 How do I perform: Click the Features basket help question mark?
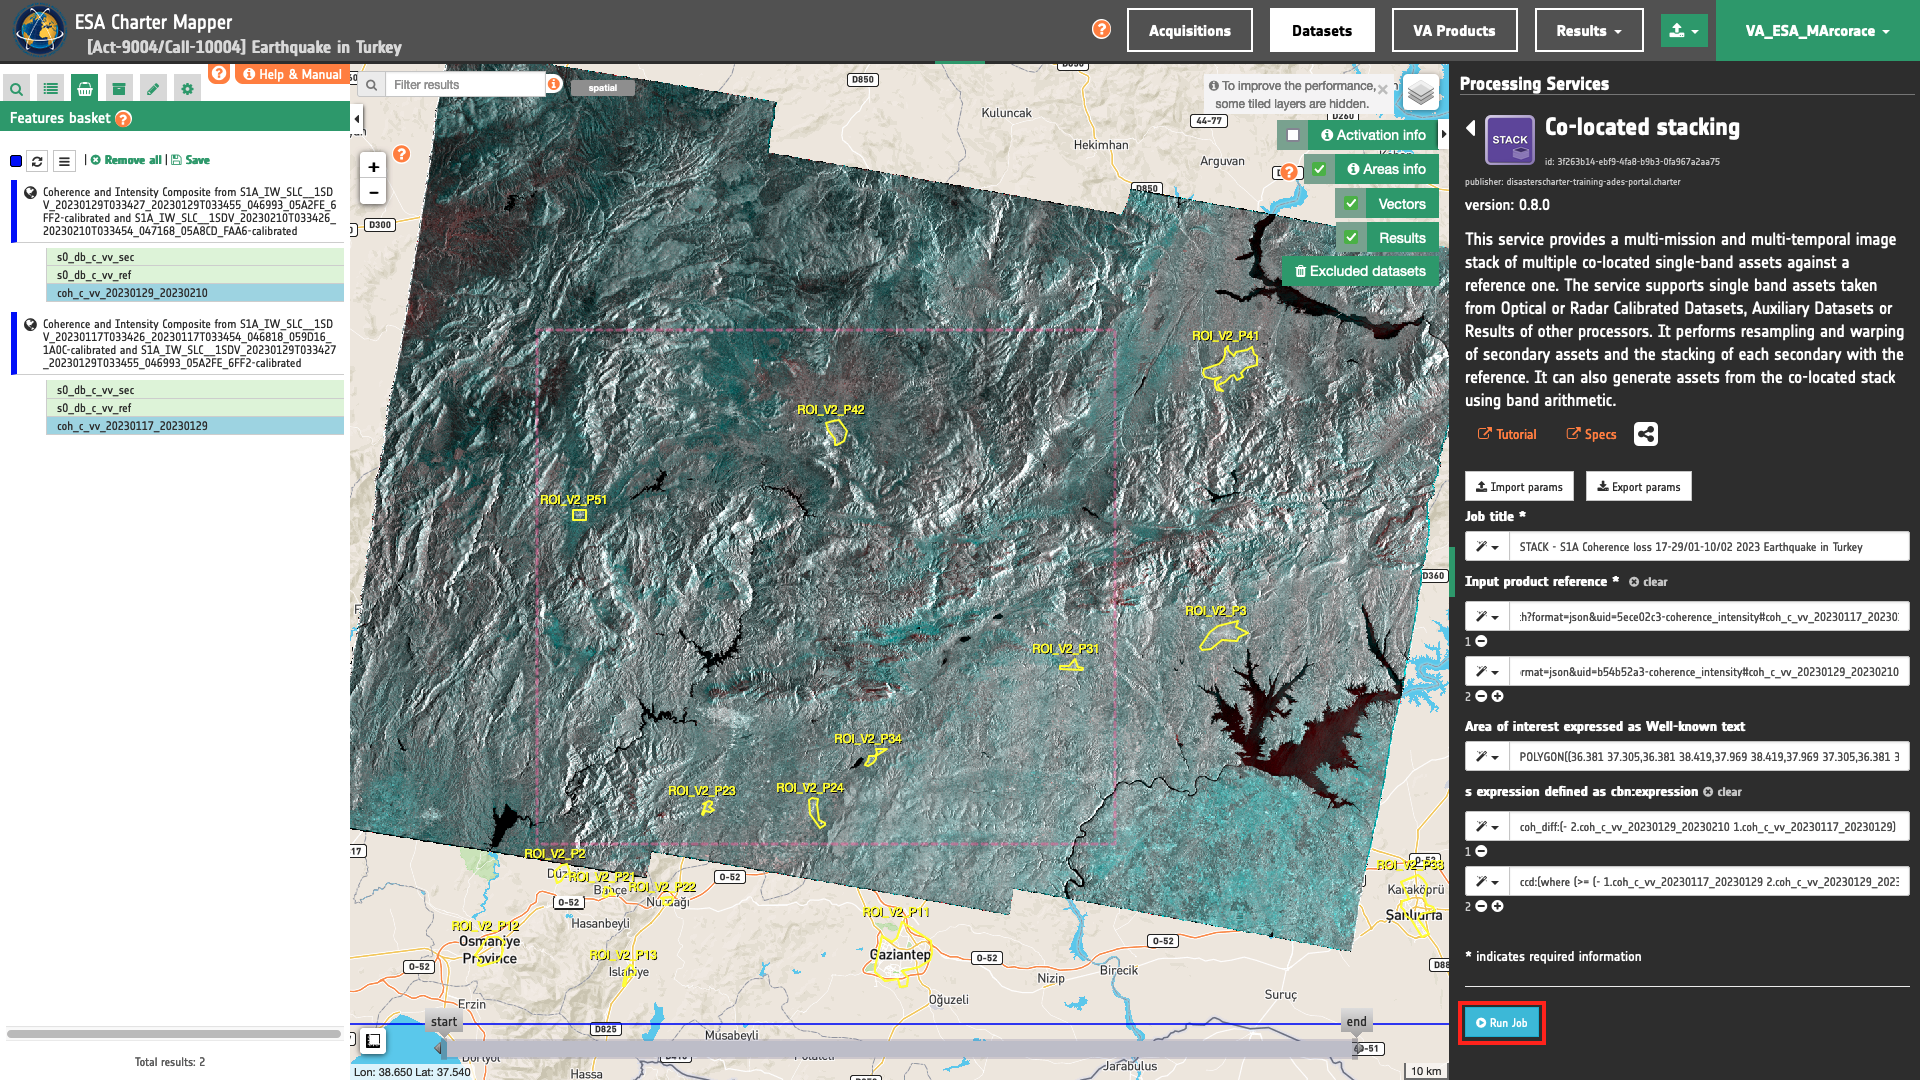point(123,119)
